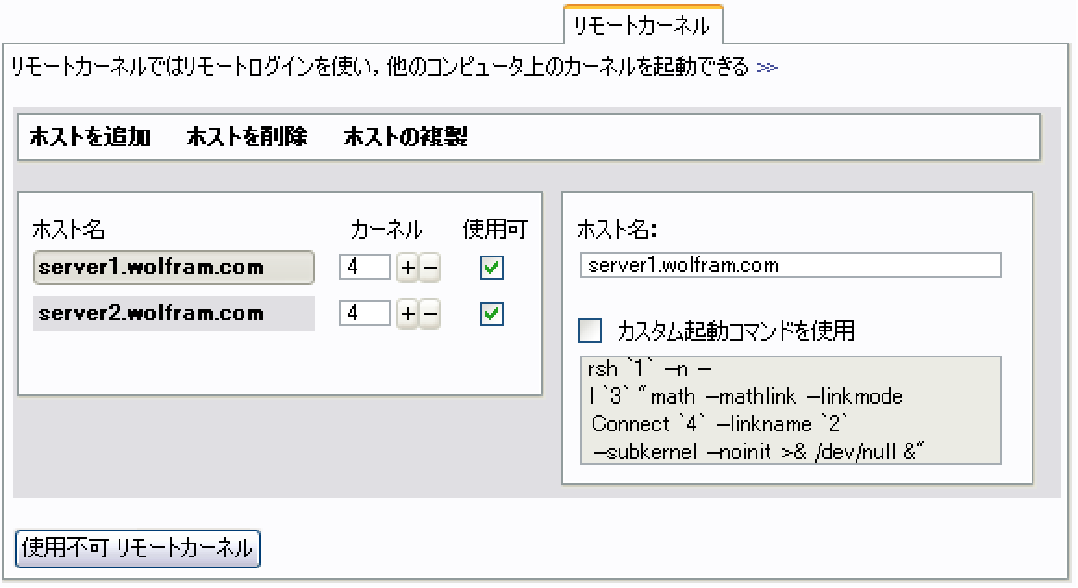Viewport: 1078px width, 588px height.
Task: Decrease kernels for server1.wolfram.com with minus
Action: tap(430, 268)
